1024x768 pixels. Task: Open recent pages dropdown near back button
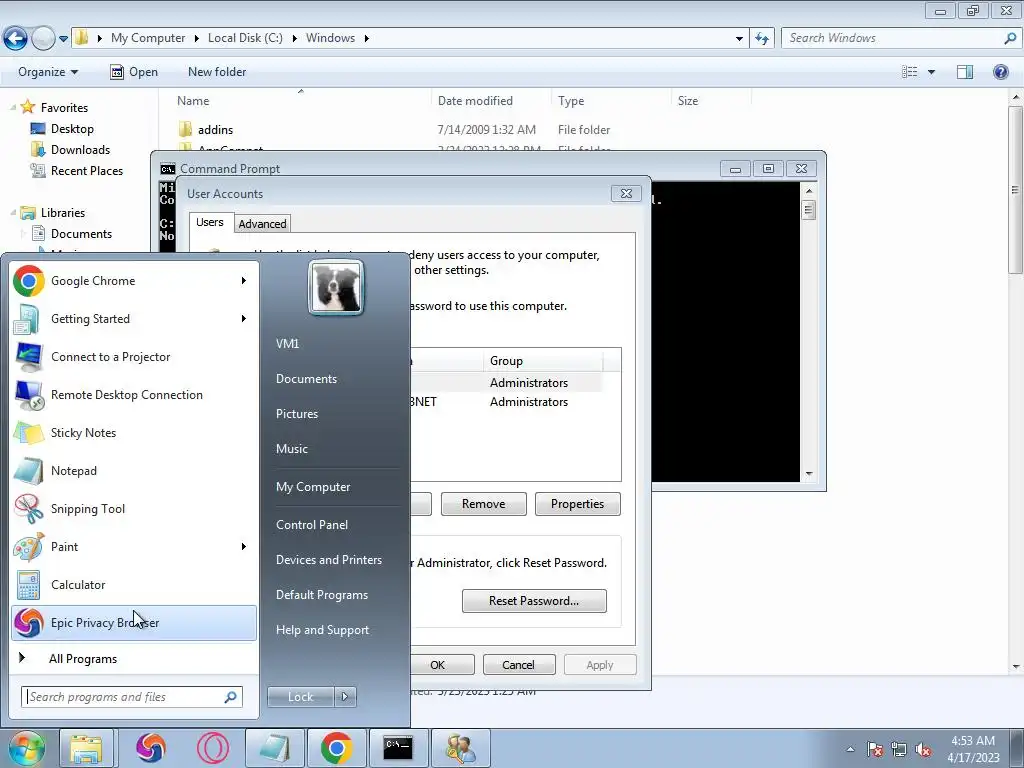point(63,39)
